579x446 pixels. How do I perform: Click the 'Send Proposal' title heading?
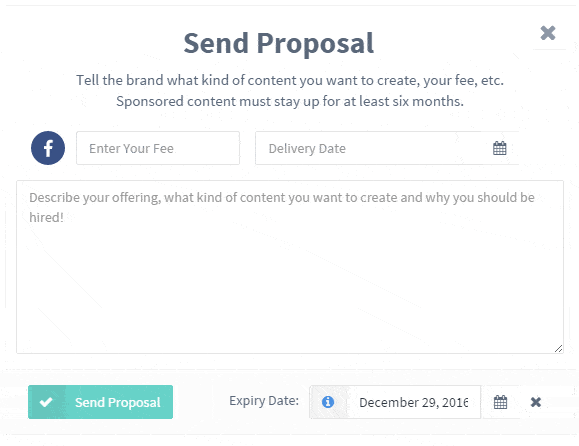pyautogui.click(x=279, y=43)
